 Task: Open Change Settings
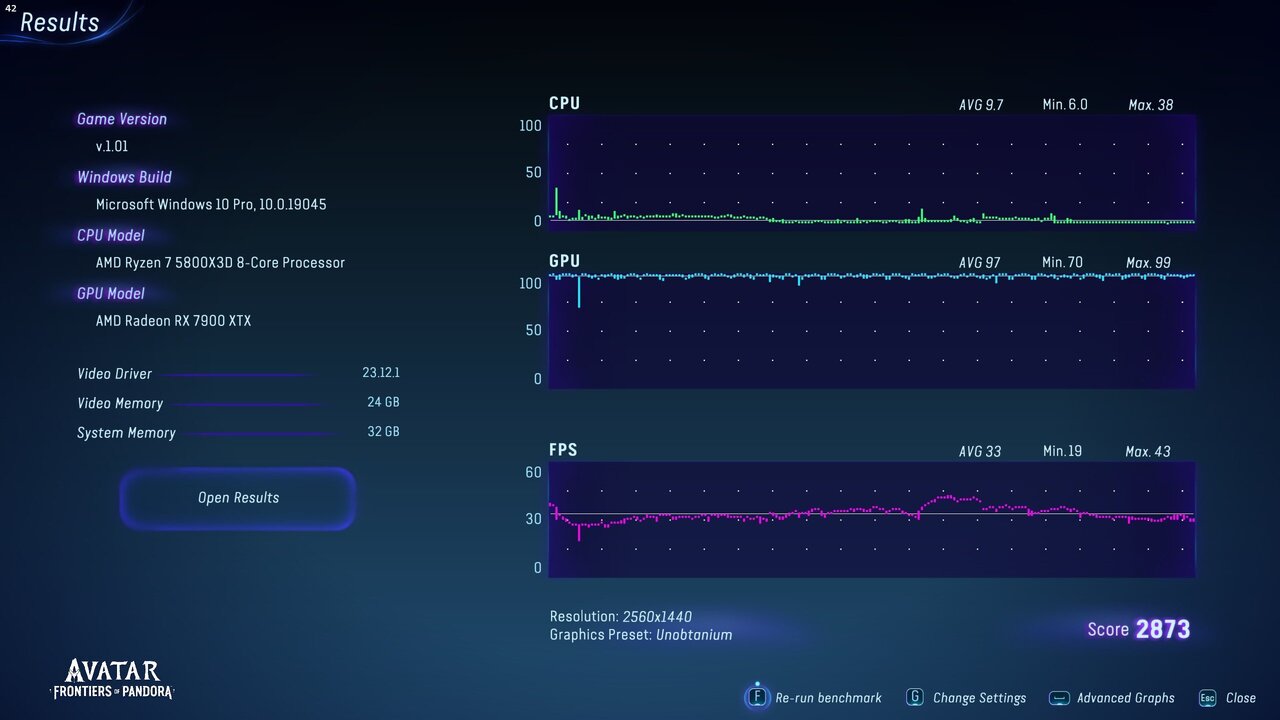coord(979,698)
